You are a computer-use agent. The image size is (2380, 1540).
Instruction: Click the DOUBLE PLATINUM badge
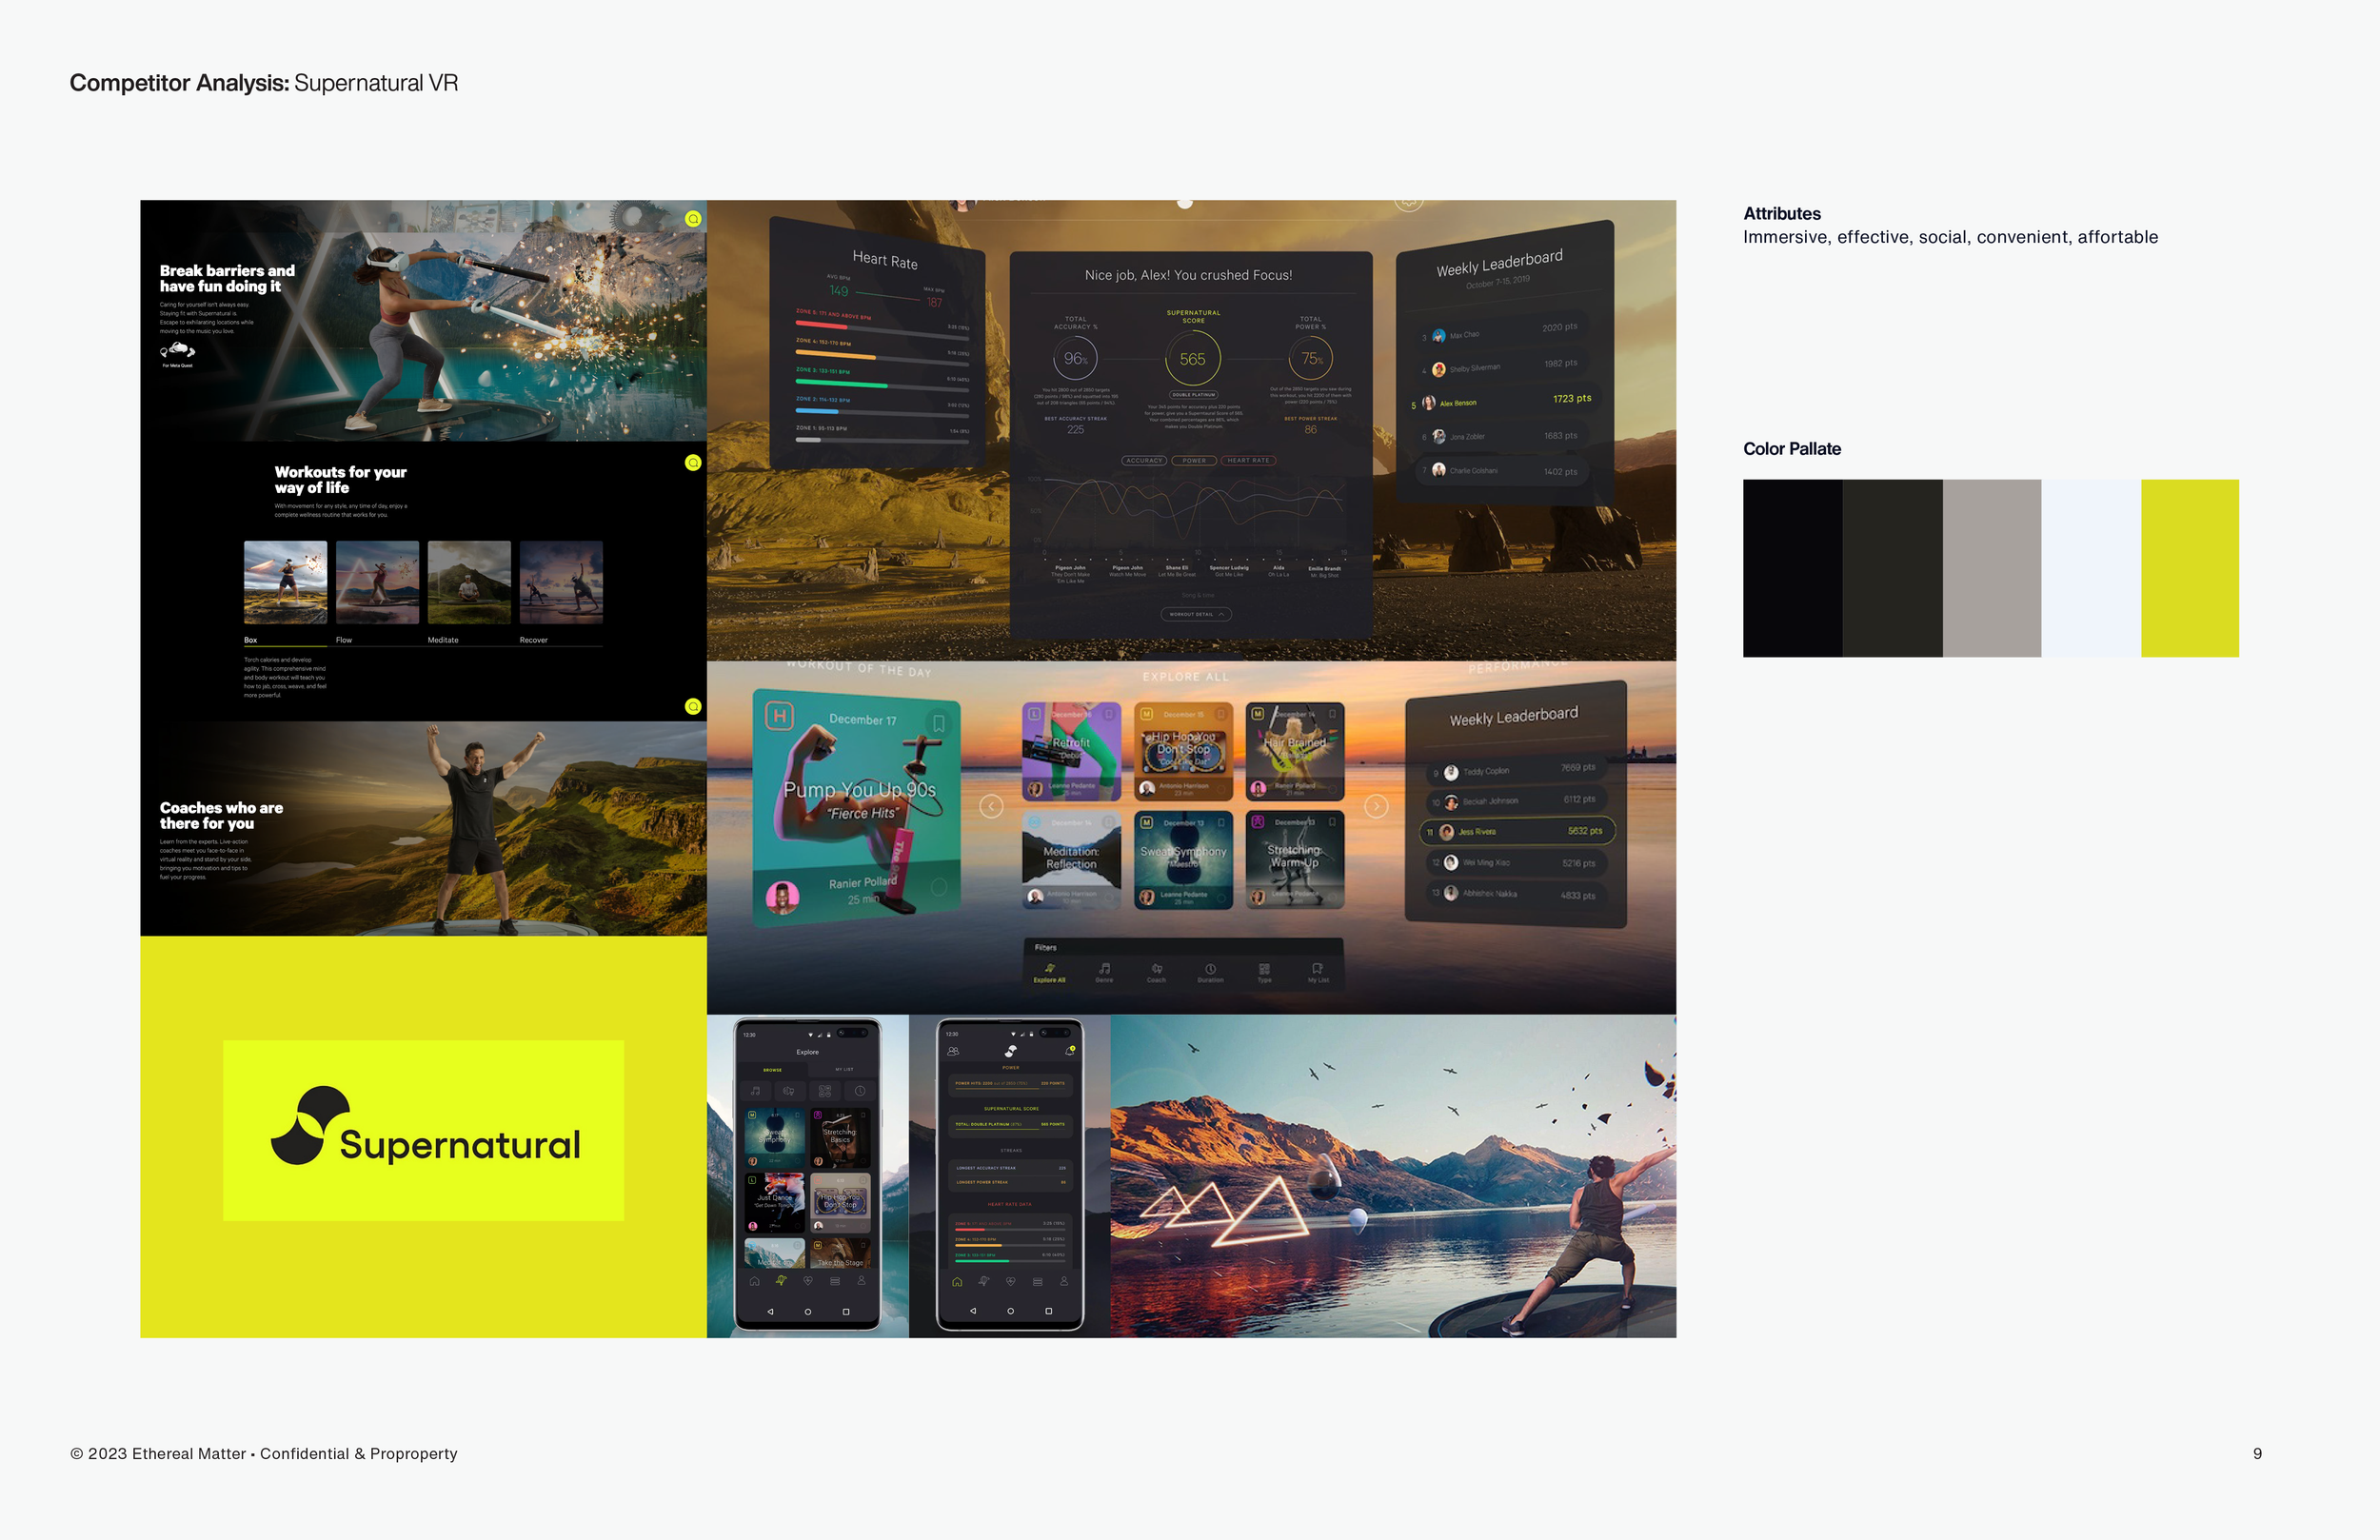pos(1193,395)
